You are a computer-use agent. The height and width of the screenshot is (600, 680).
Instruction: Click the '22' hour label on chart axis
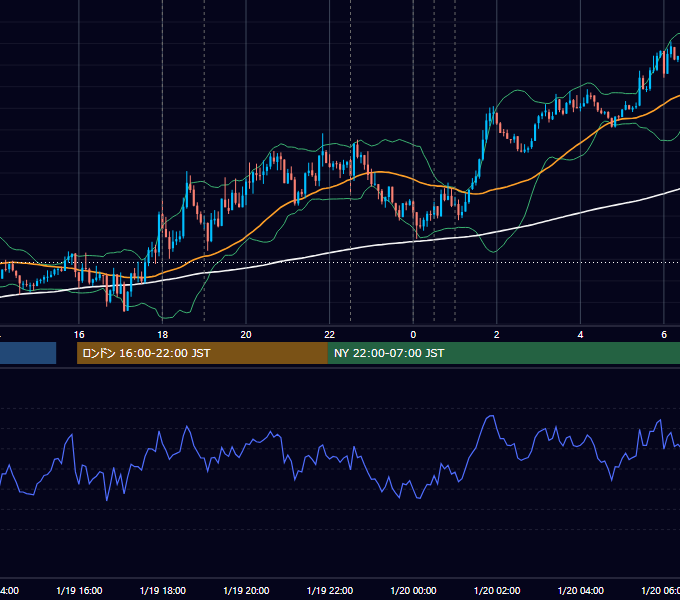click(330, 335)
